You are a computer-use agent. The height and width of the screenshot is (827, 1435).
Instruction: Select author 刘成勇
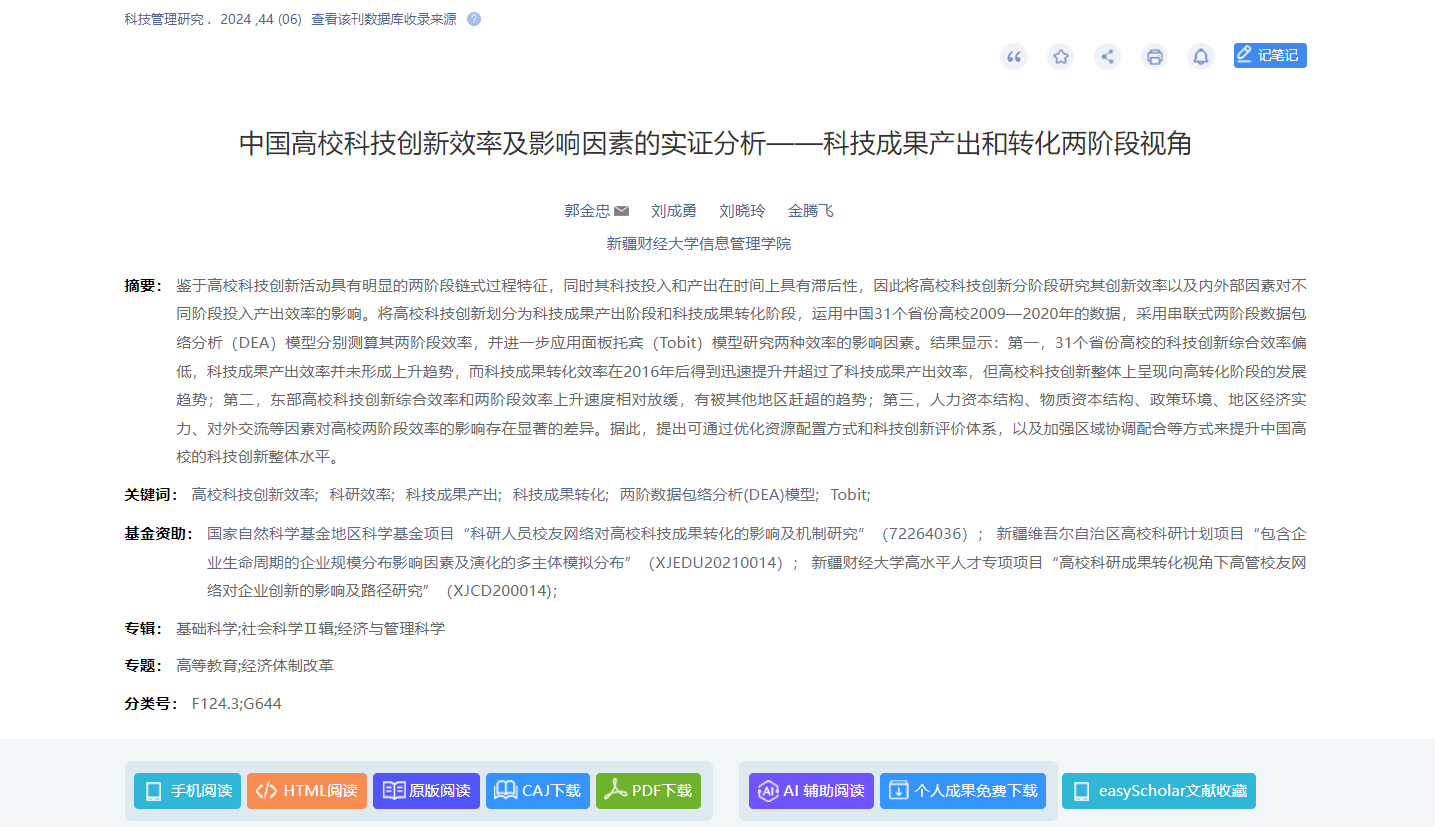(673, 210)
